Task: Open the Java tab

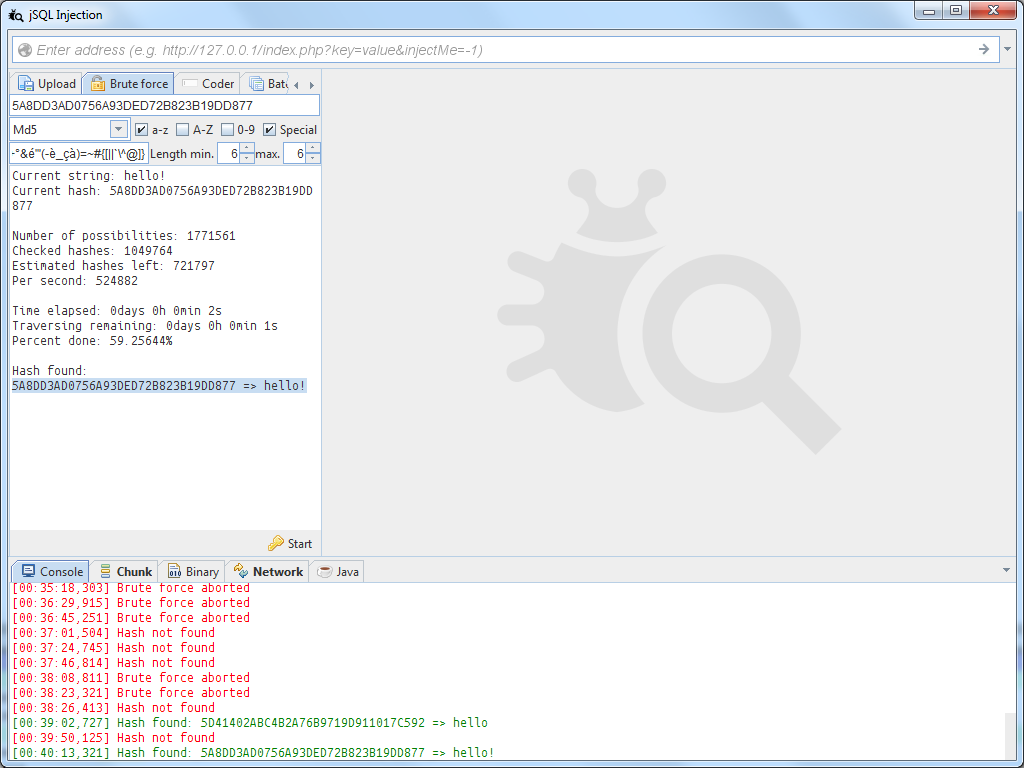Action: (x=337, y=571)
